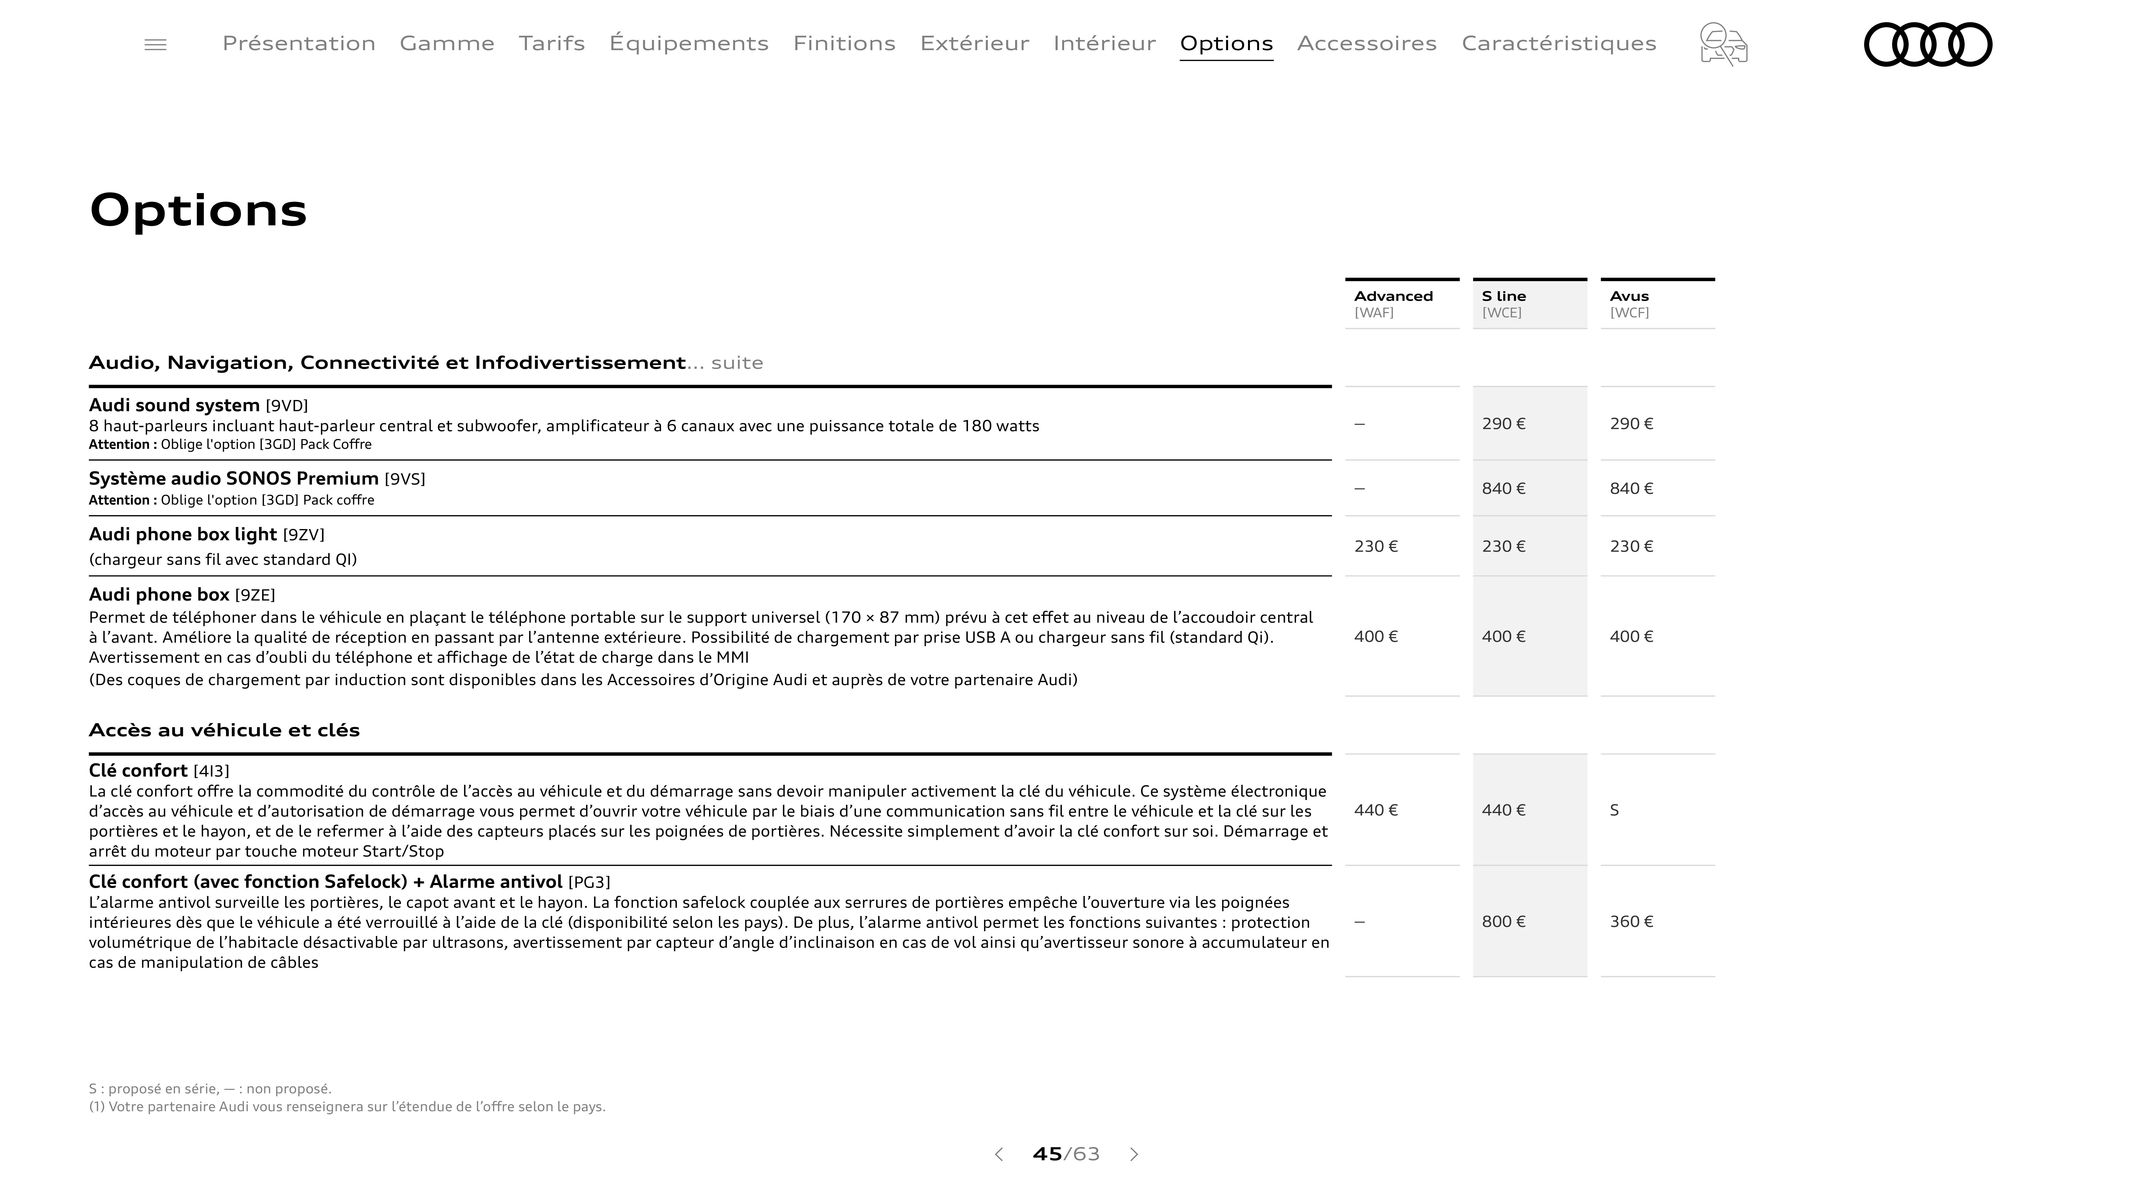Select Système audio SONOS Premium [9VS] title
The width and height of the screenshot is (2133, 1200).
[257, 479]
